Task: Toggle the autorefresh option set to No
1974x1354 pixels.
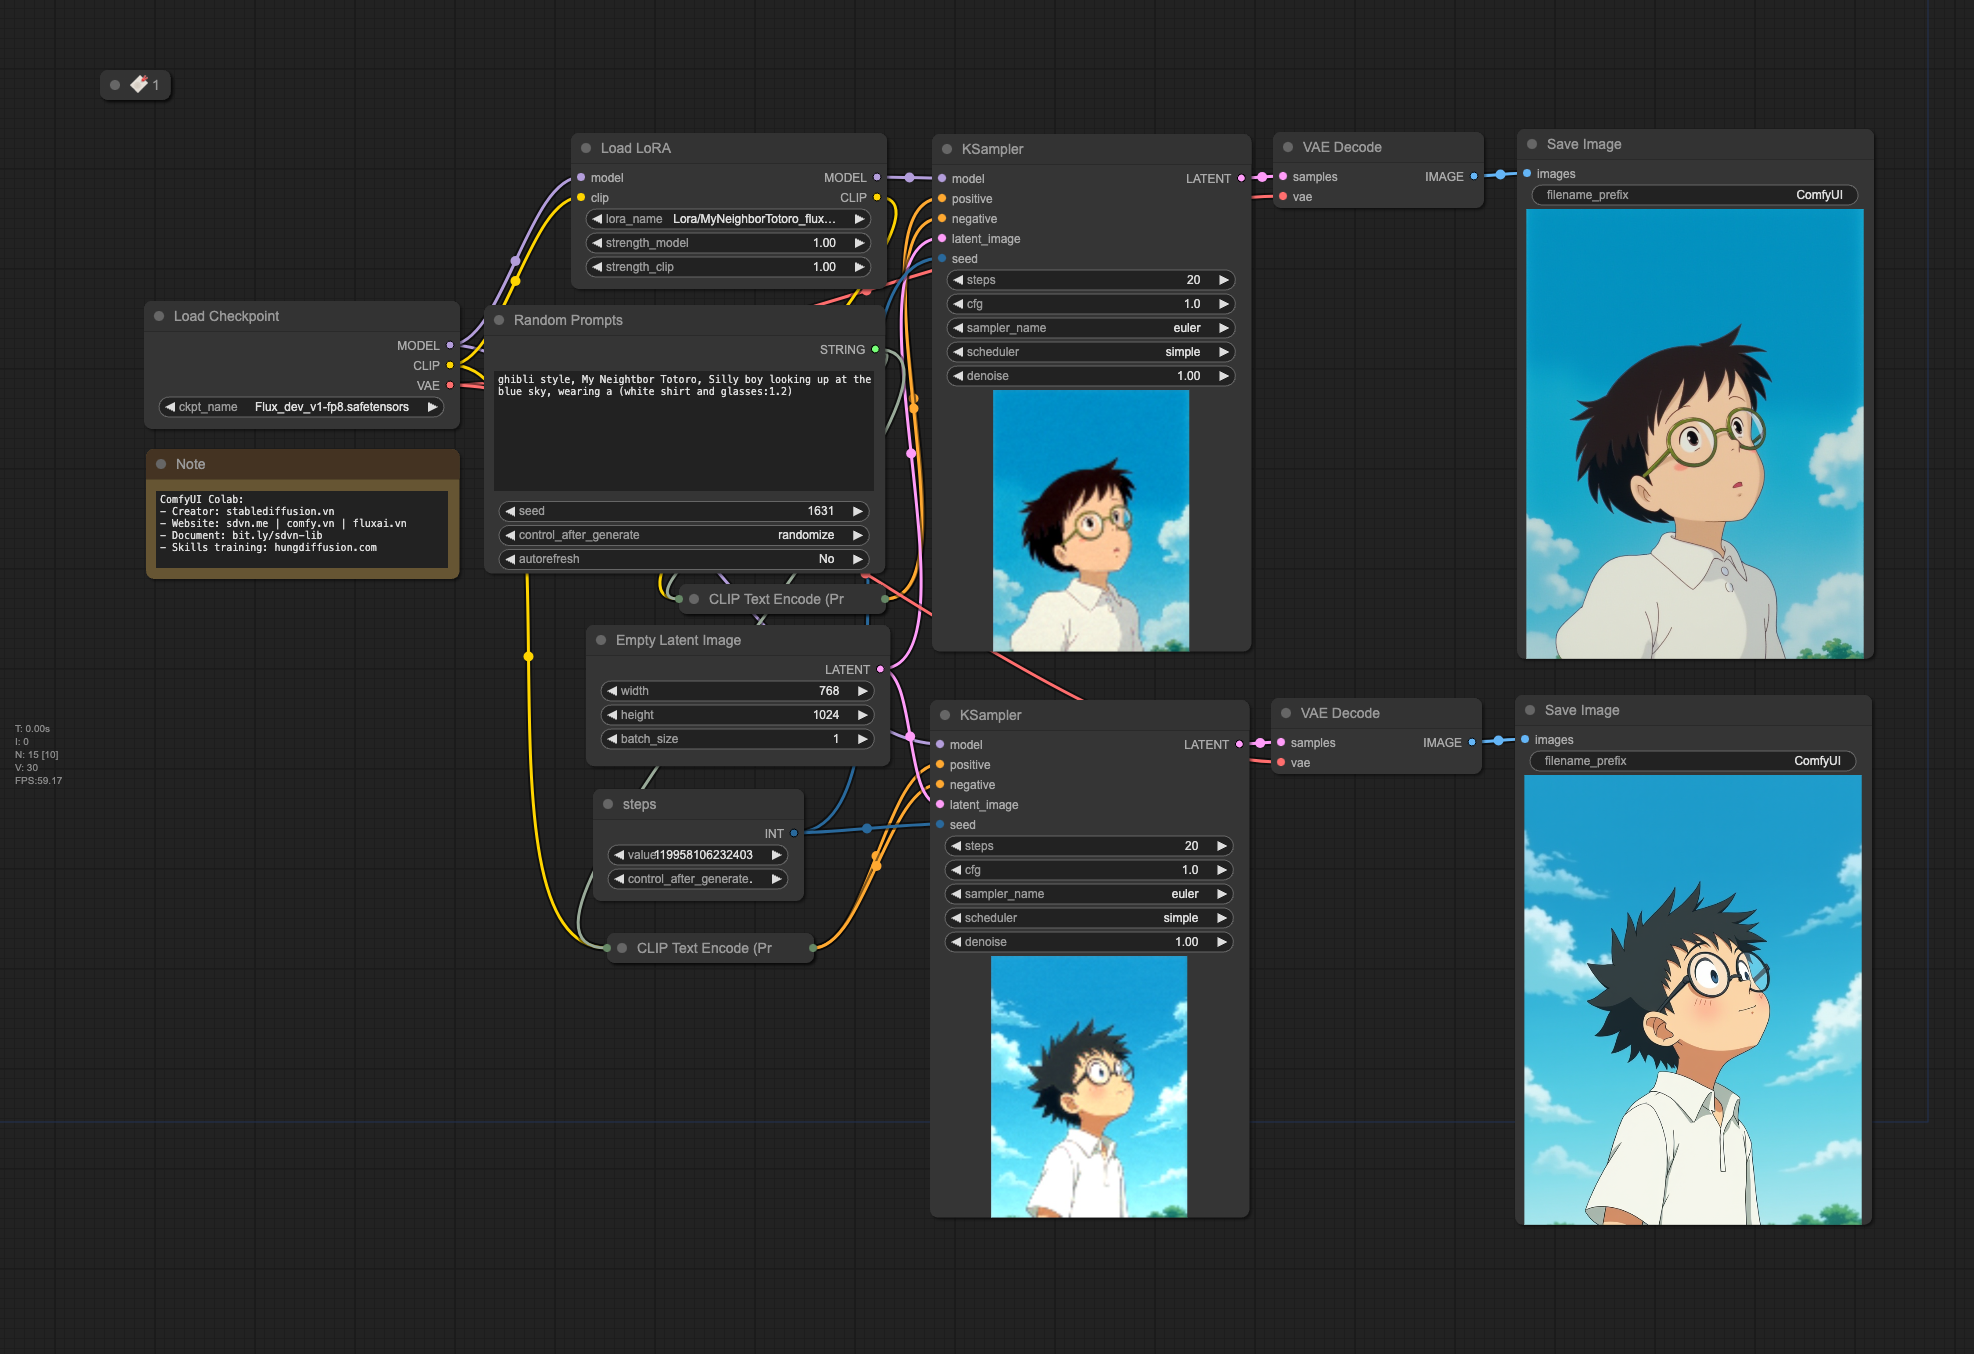Action: (683, 559)
